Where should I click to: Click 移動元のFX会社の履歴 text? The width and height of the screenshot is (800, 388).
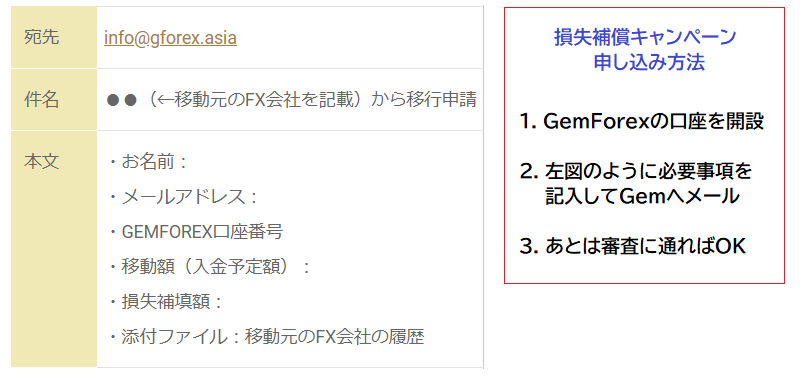coord(335,337)
